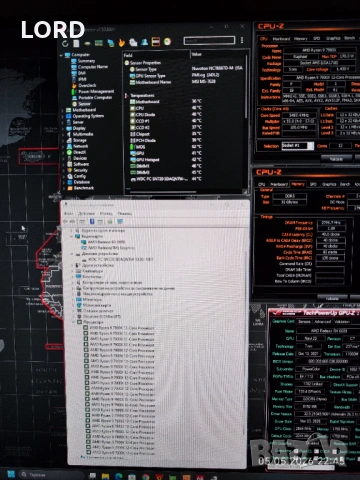Click the Database icon in AIDA64 tree
360x480 pixels.
click(x=70, y=182)
